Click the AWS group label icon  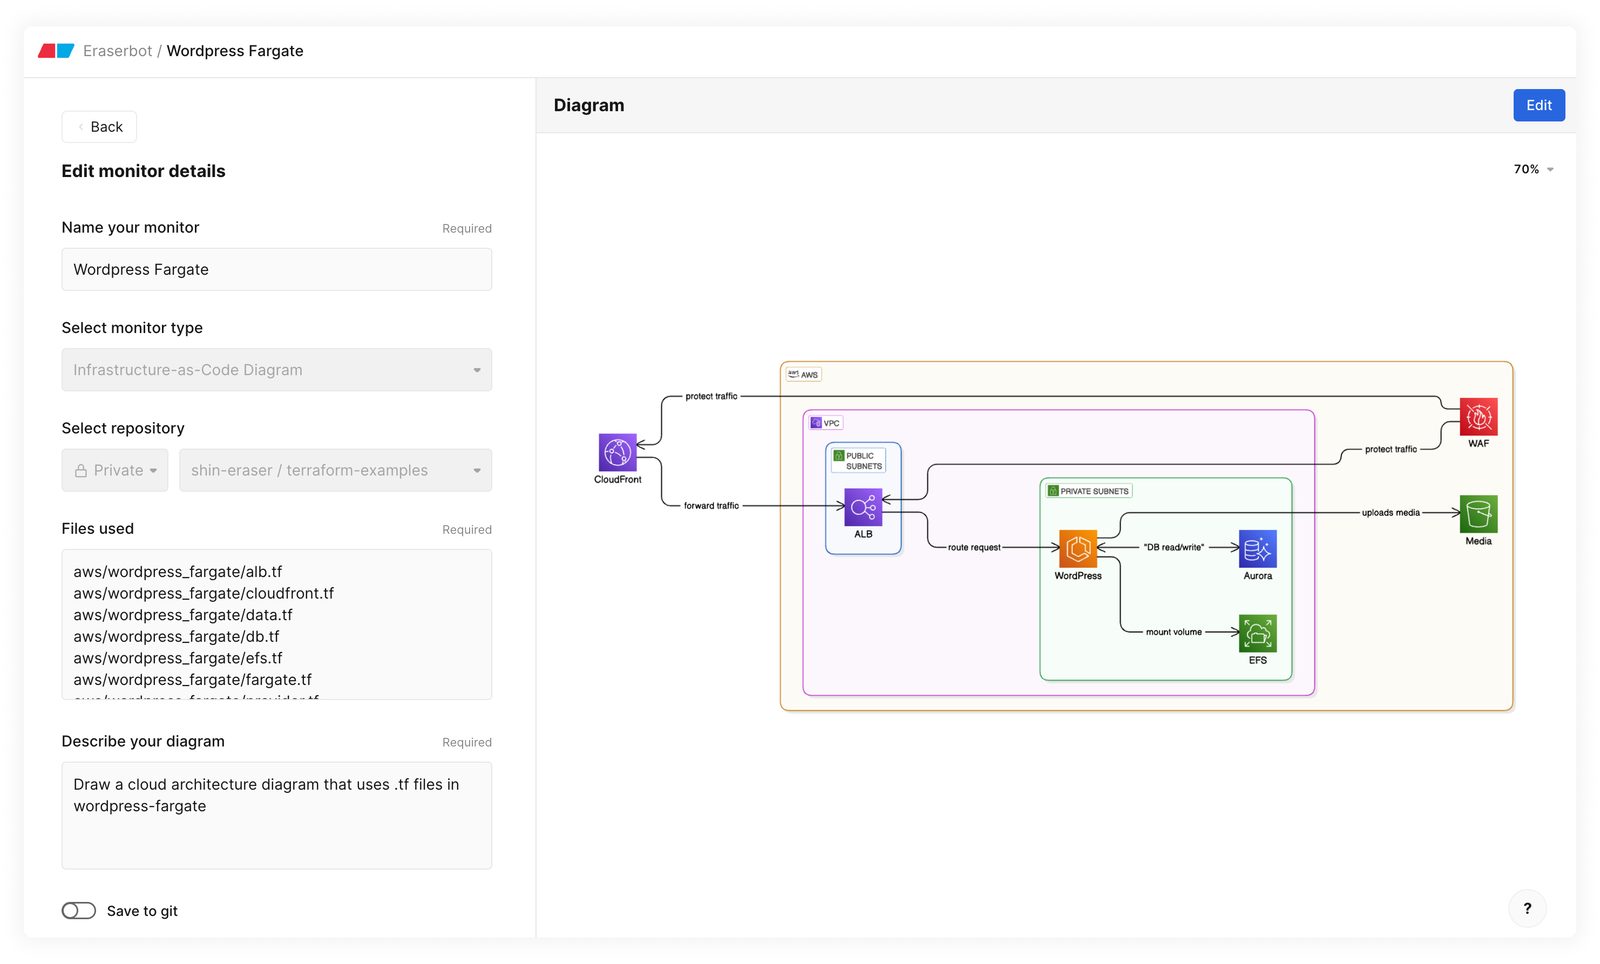pyautogui.click(x=793, y=375)
